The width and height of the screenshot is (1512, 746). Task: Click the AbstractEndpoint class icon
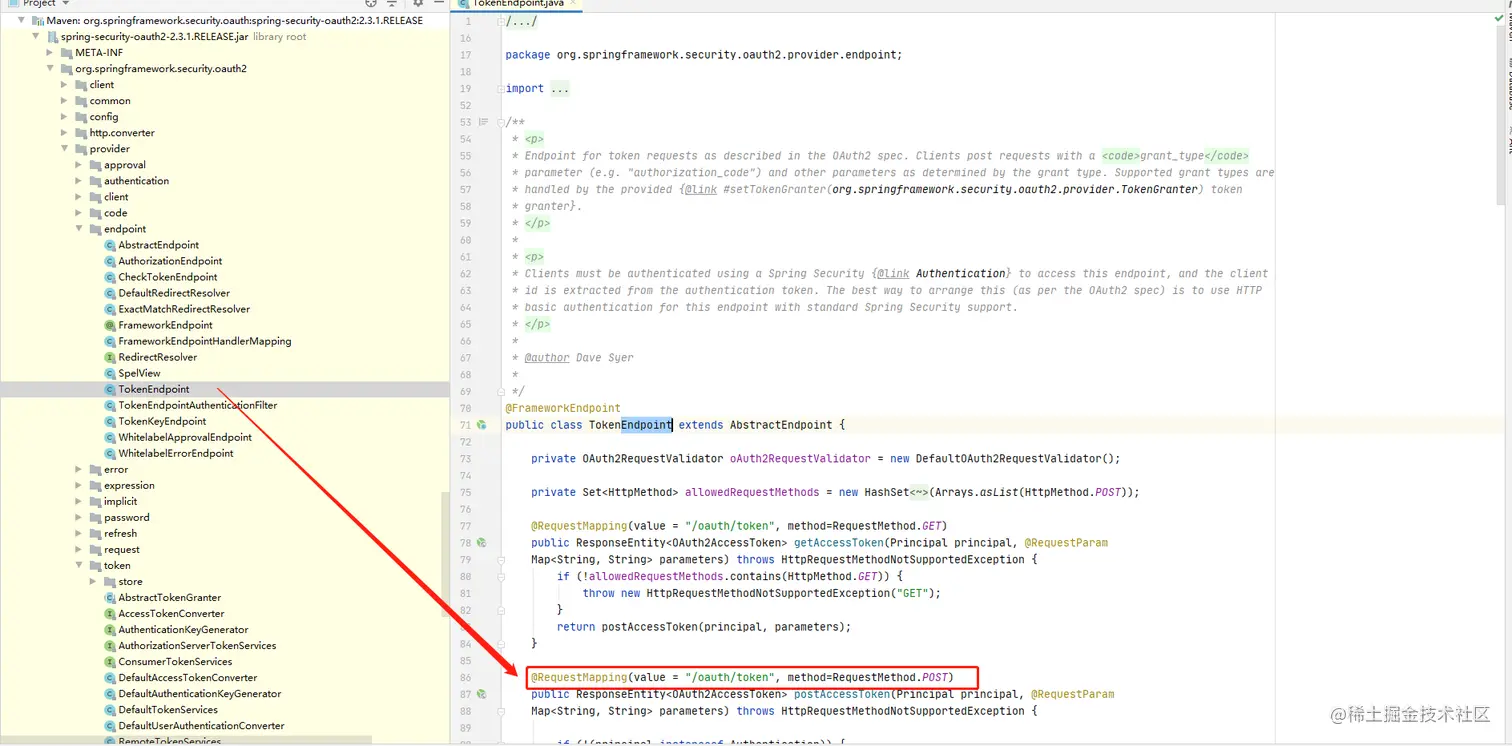coord(110,245)
